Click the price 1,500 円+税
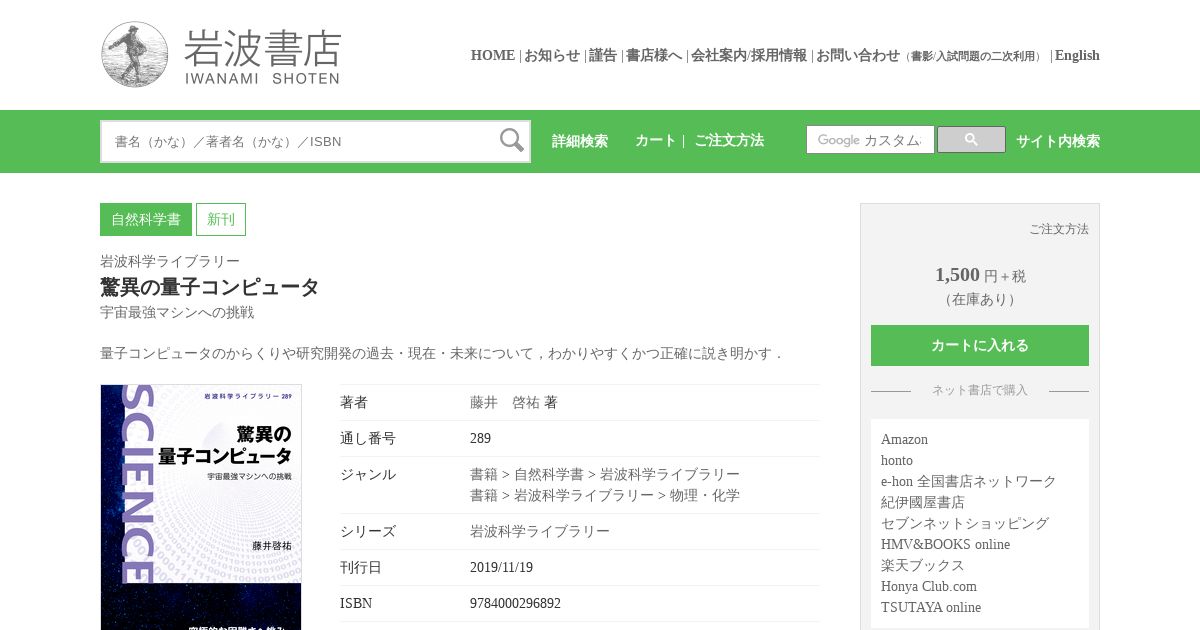This screenshot has width=1200, height=630. pos(980,275)
